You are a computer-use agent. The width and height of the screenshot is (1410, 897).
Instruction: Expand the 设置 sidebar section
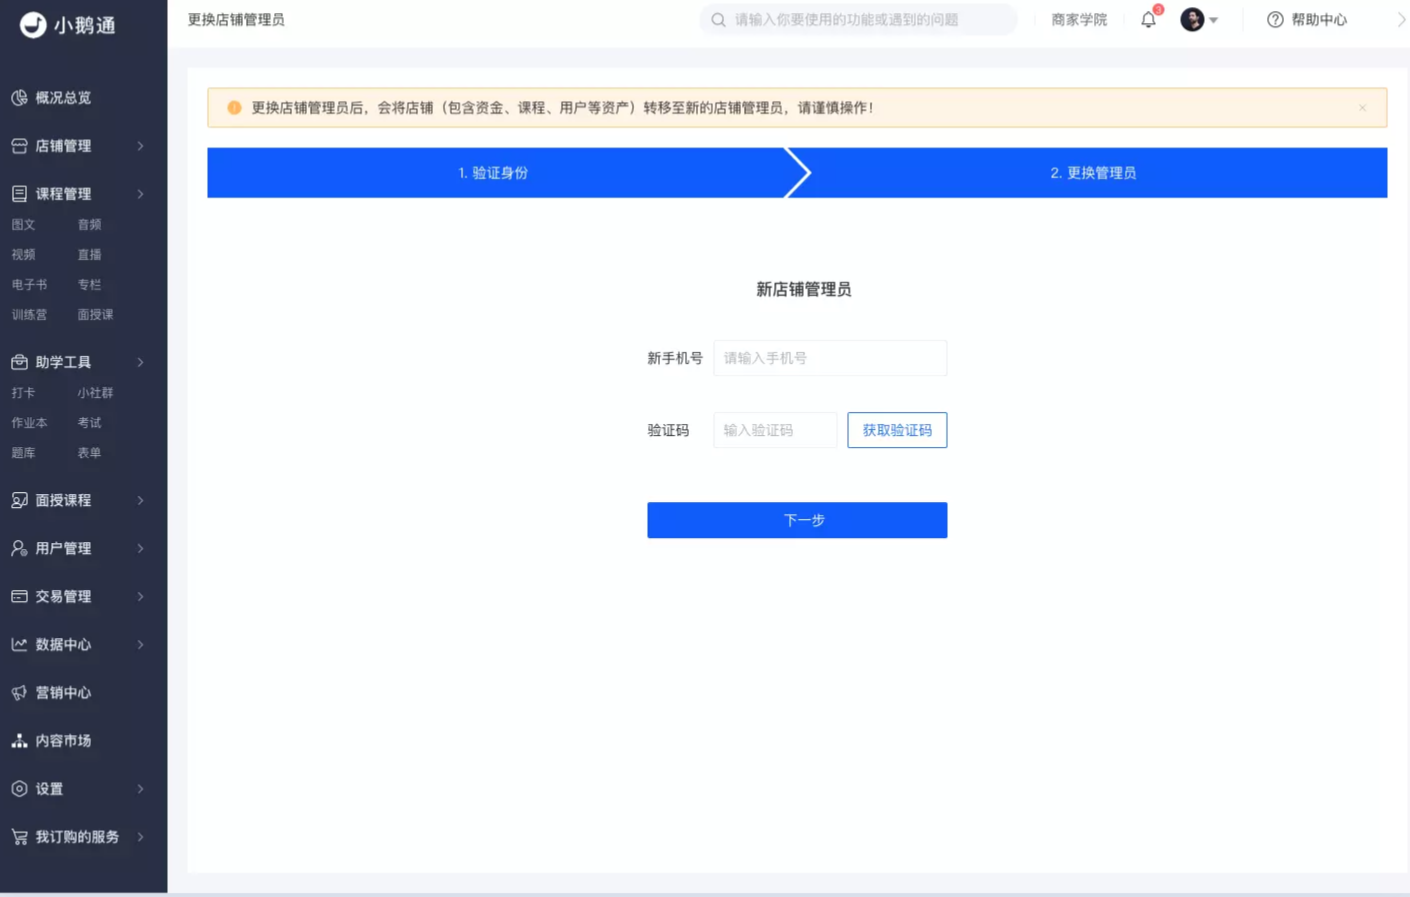click(x=140, y=789)
